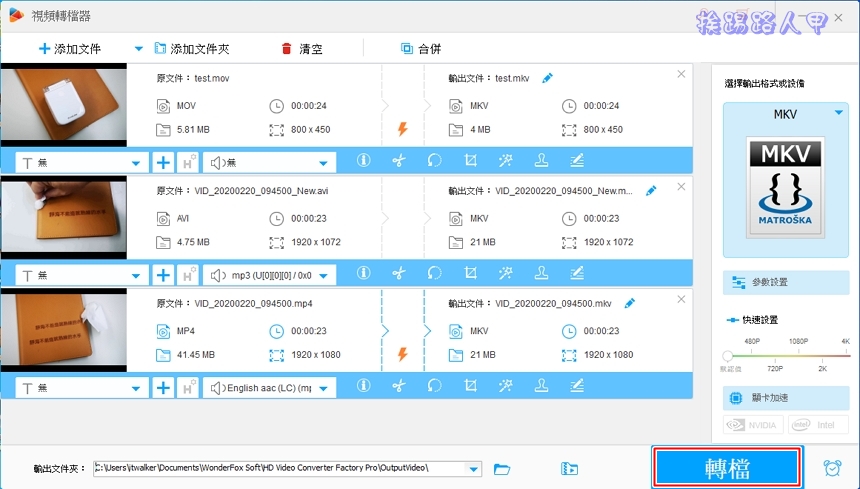Toggle hard subtitle H for test.mov
The height and width of the screenshot is (489, 860).
coord(188,163)
